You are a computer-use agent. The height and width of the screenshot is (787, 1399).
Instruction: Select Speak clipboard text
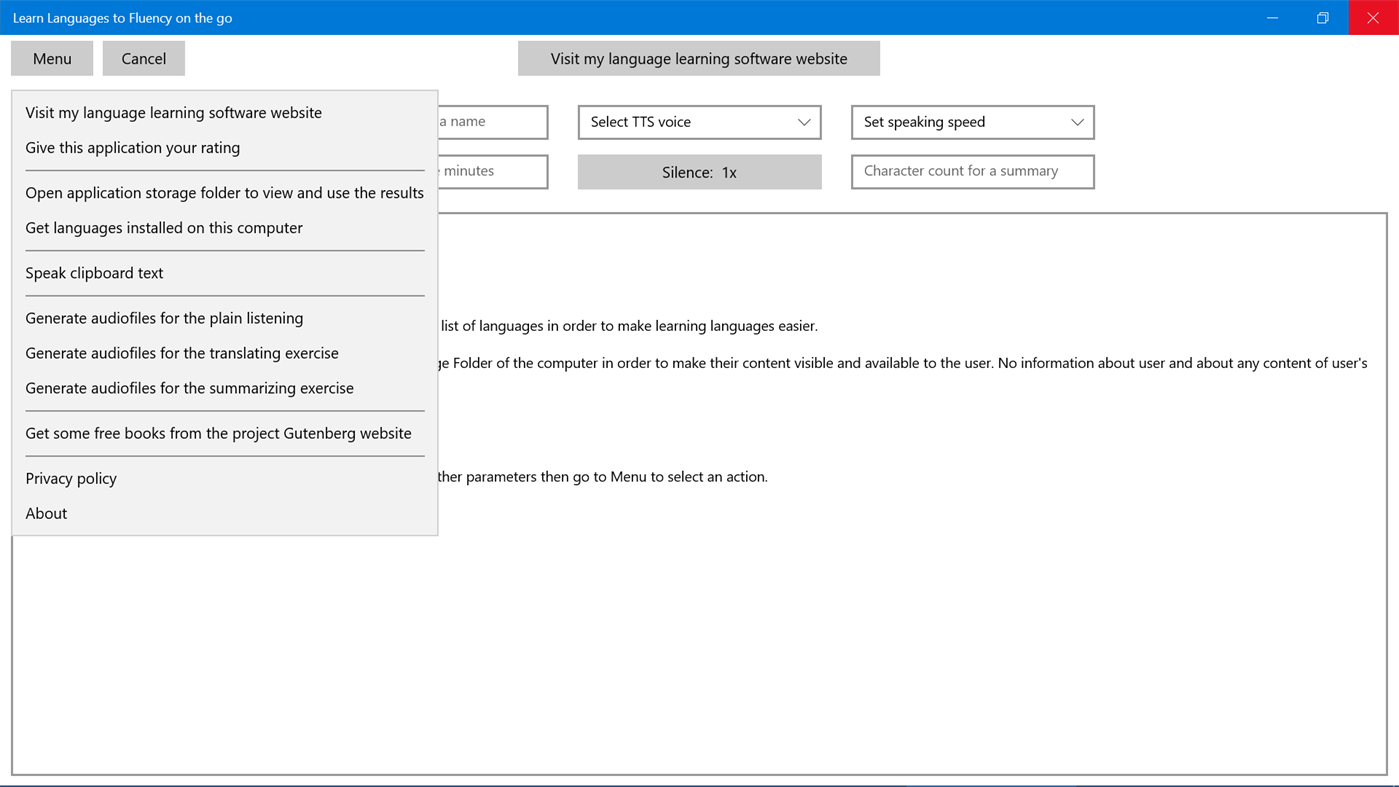(94, 272)
